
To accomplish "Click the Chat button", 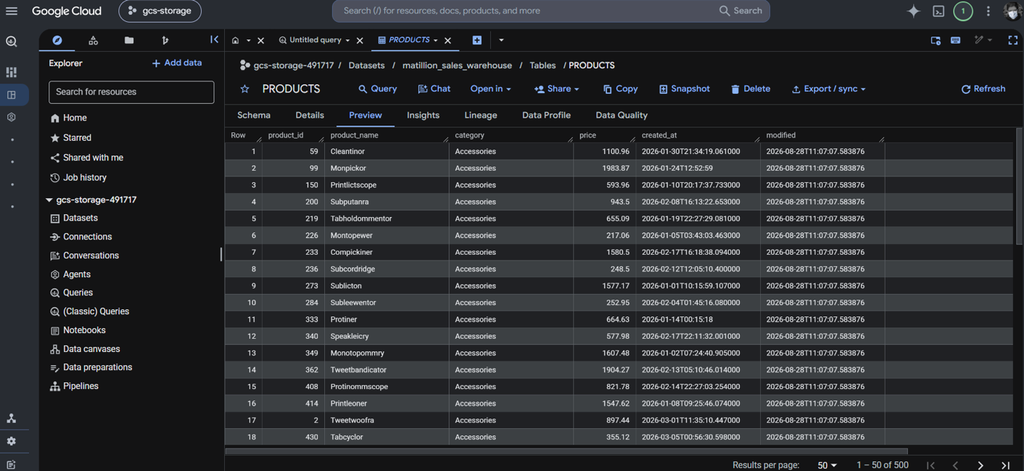I will (x=434, y=89).
